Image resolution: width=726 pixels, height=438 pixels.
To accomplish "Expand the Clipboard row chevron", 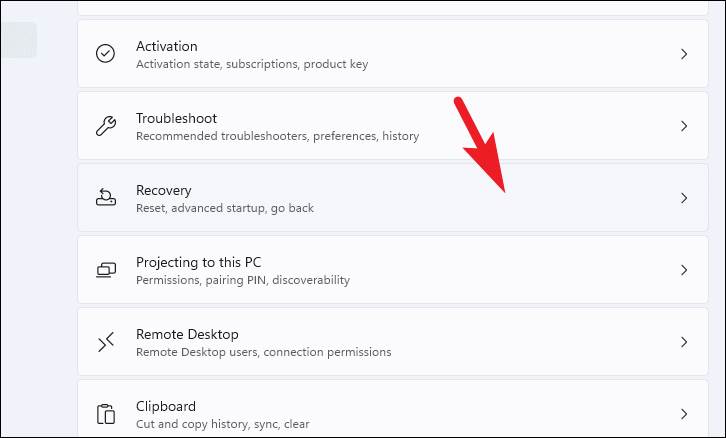I will pyautogui.click(x=684, y=414).
